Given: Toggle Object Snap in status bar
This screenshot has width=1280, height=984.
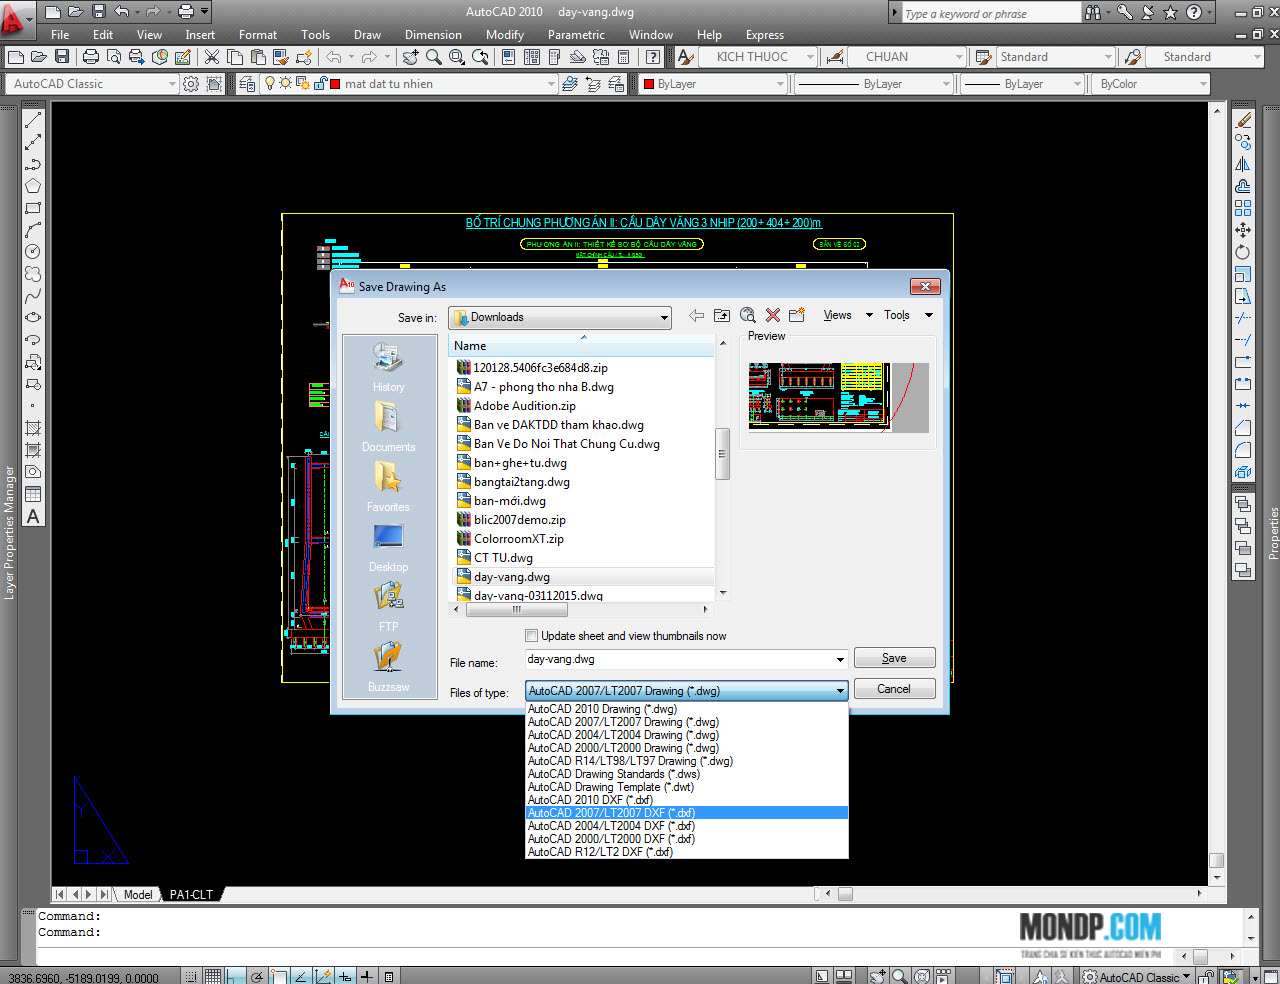Looking at the screenshot, I should pyautogui.click(x=279, y=976).
